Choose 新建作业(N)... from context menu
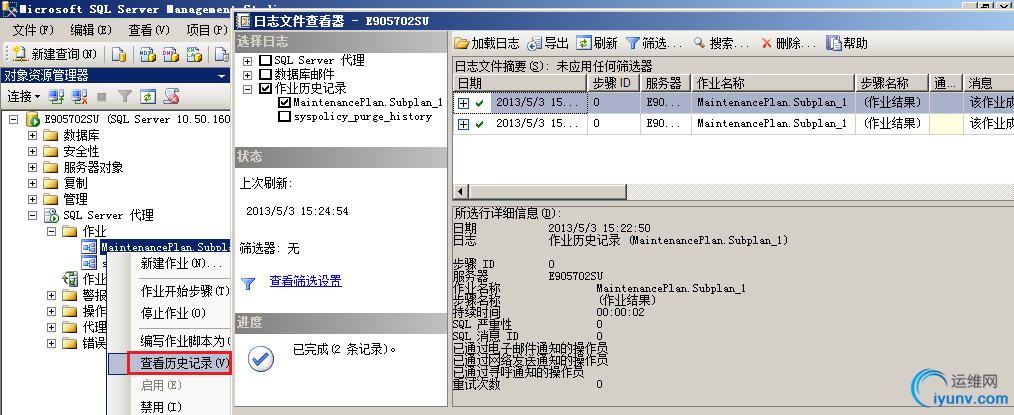Screen dimensions: 1014x415 click(x=181, y=264)
